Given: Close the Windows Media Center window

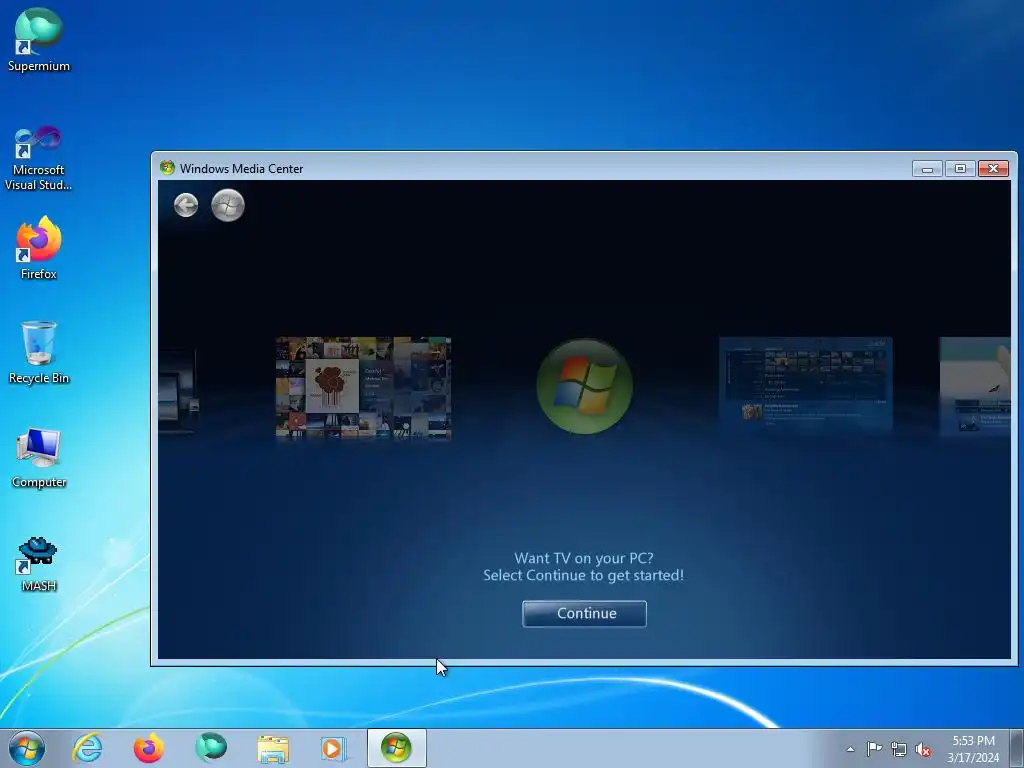Looking at the screenshot, I should point(993,168).
